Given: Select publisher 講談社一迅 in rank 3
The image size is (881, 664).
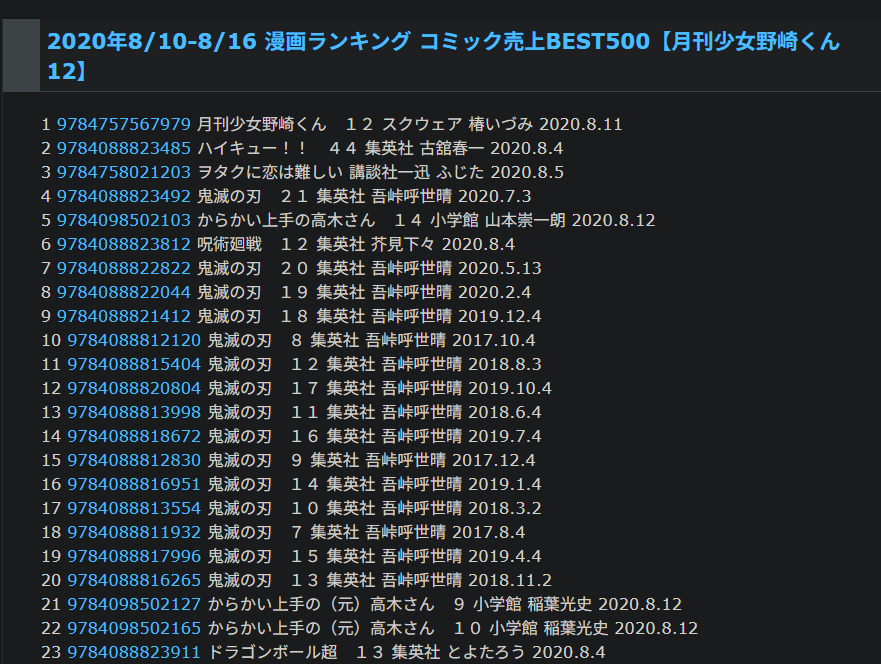Looking at the screenshot, I should [390, 172].
